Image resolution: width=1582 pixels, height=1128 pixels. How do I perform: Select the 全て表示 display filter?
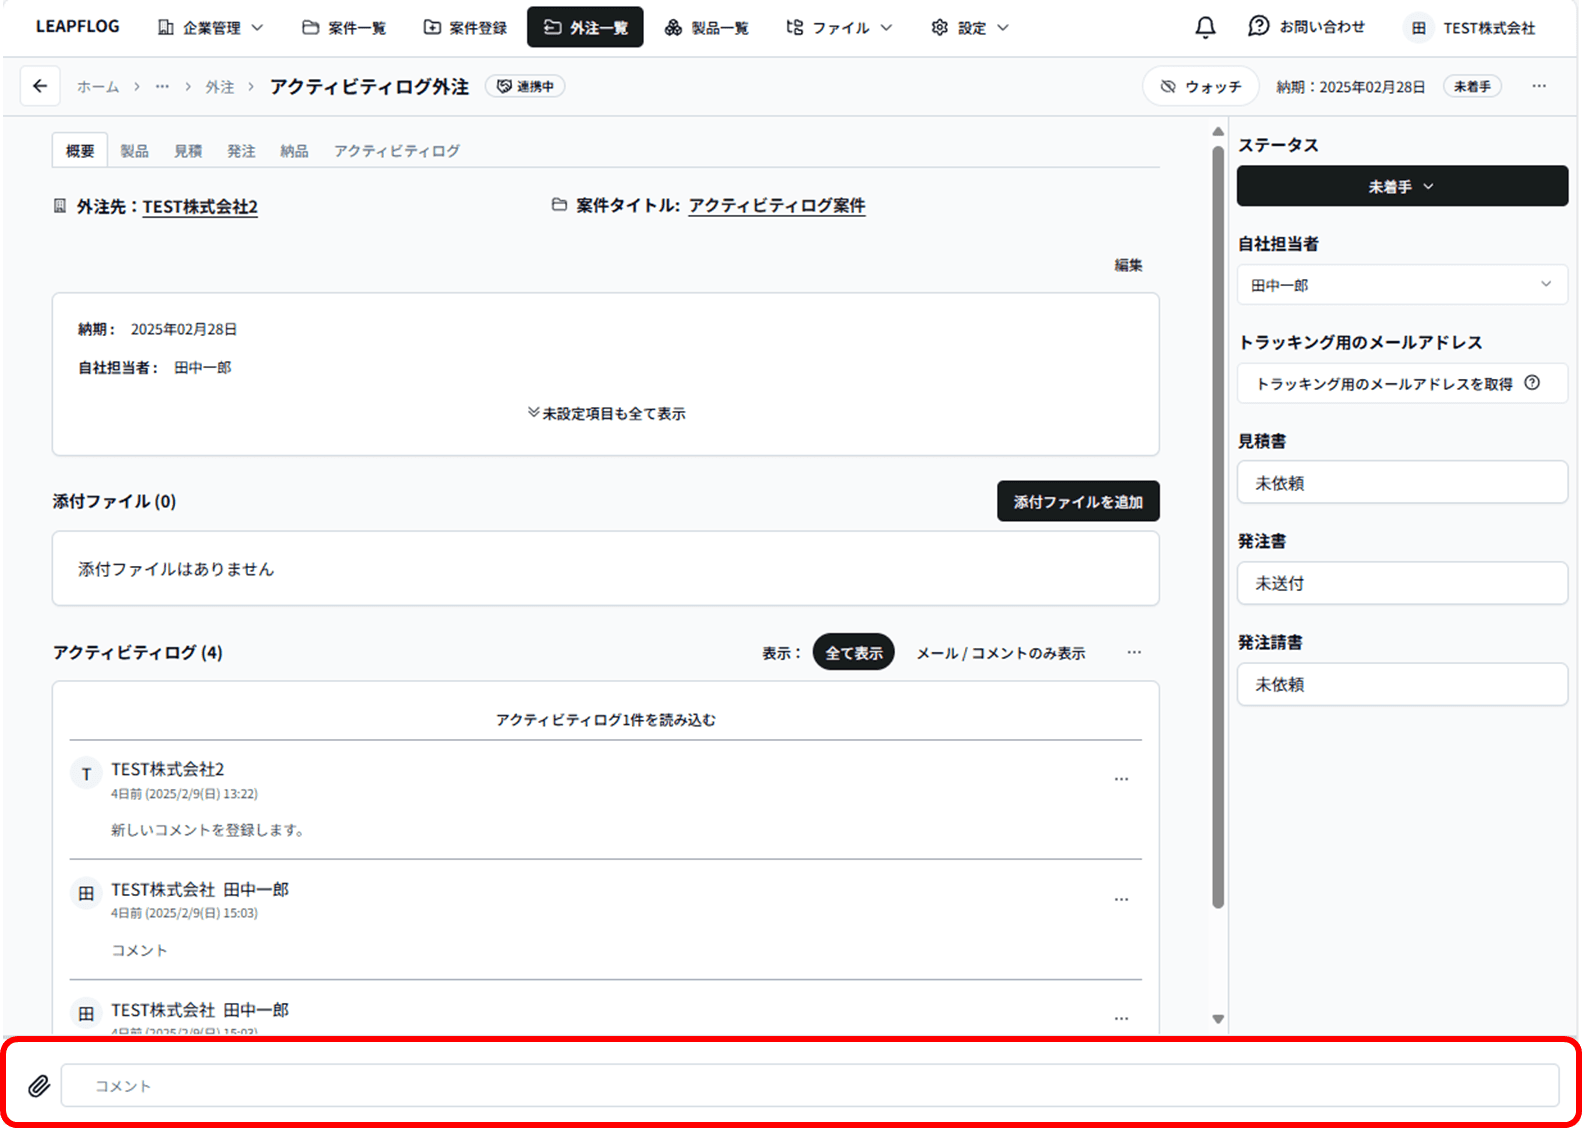(853, 653)
